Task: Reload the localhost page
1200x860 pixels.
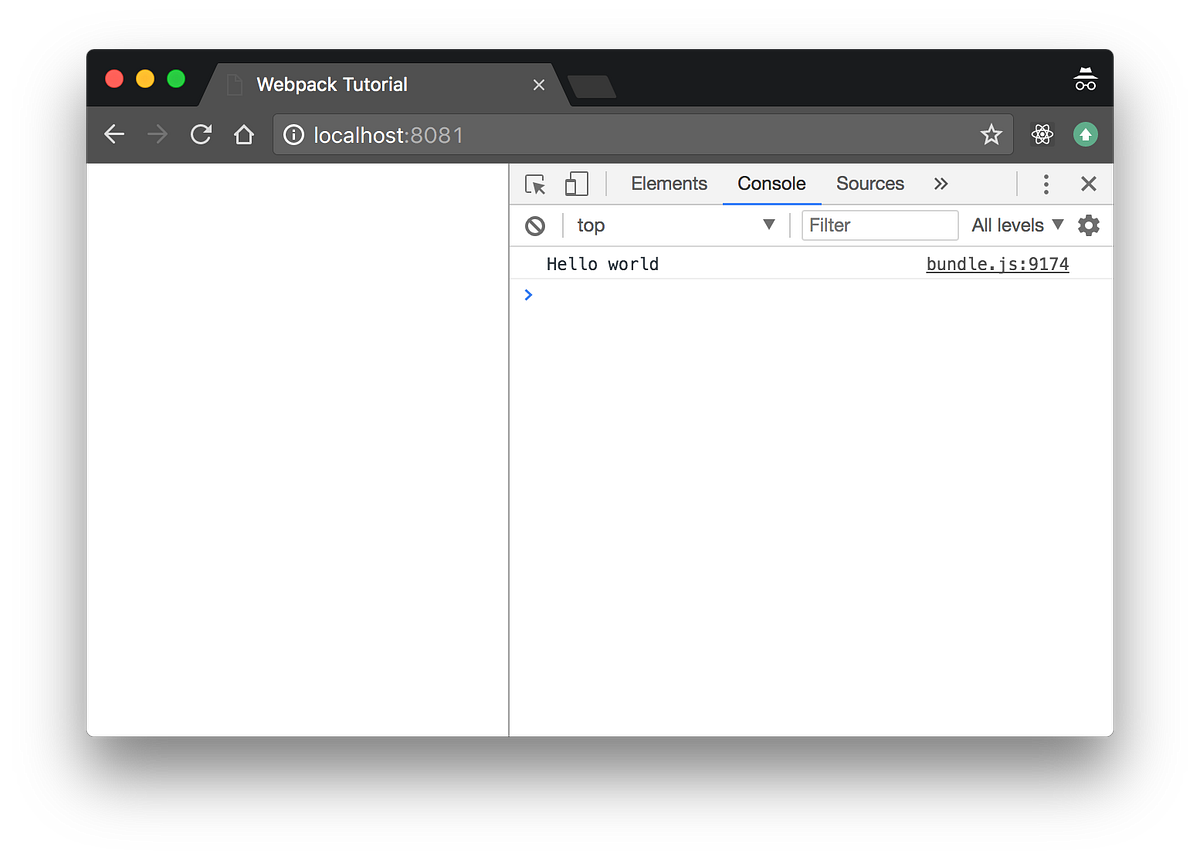Action: [201, 135]
